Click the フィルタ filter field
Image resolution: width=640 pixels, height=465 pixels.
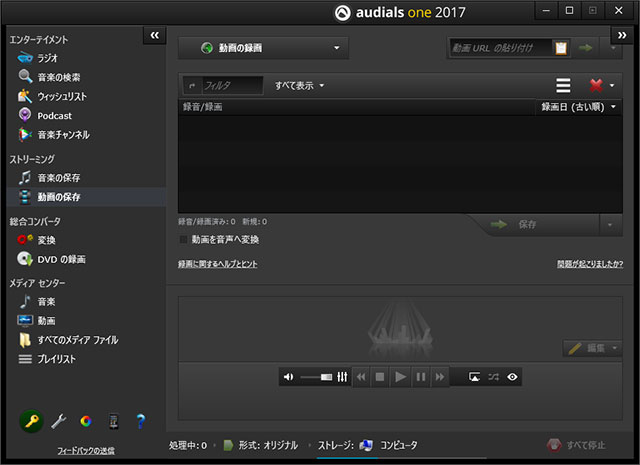pos(232,85)
